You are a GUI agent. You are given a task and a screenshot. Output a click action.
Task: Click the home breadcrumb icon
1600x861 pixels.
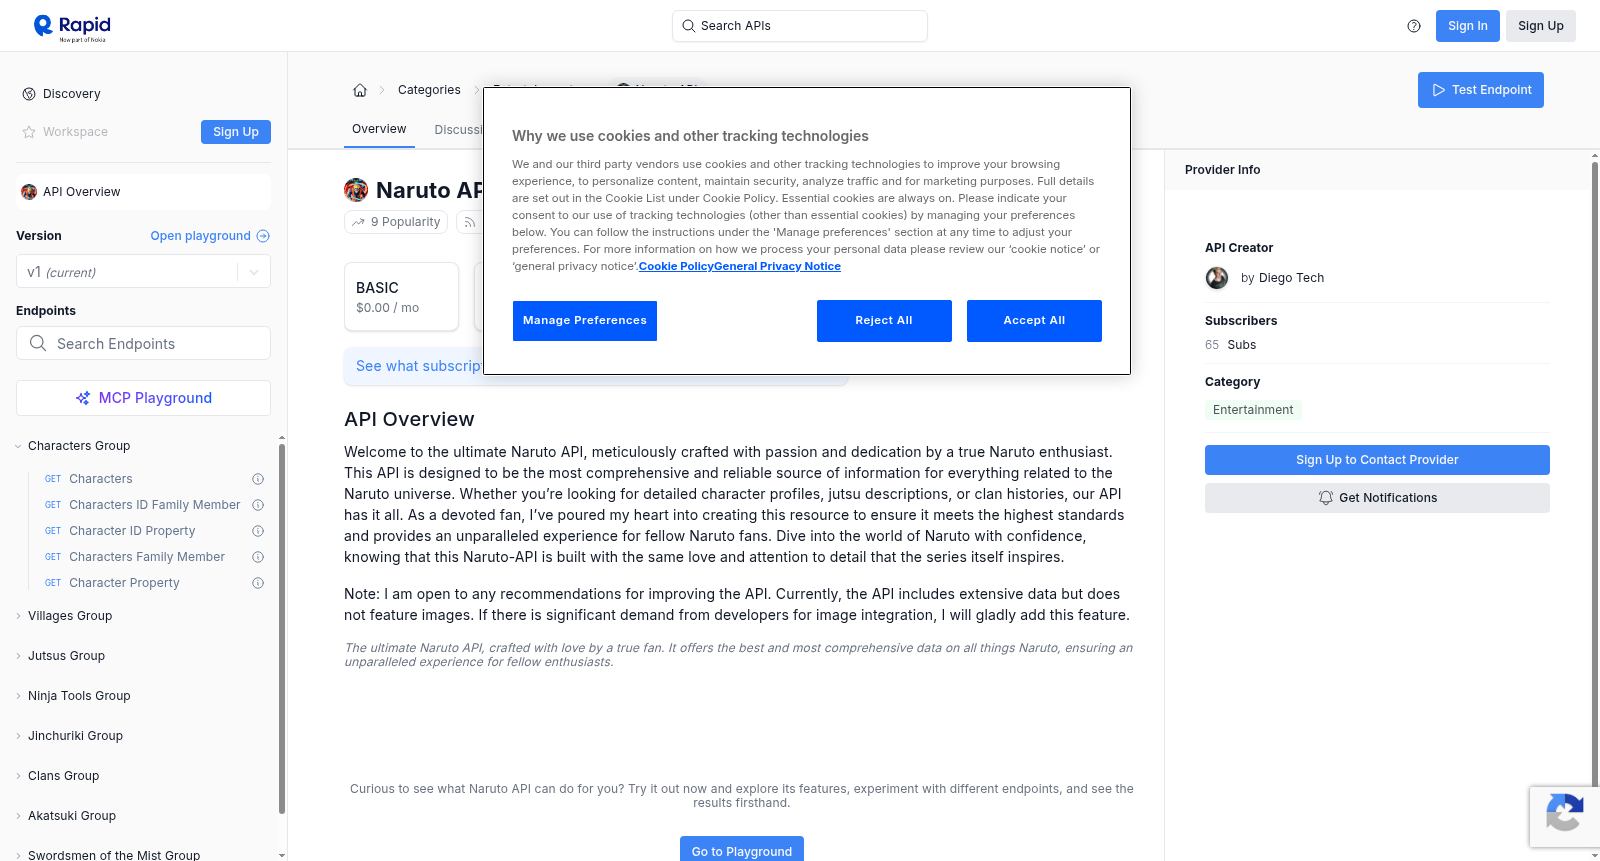tap(360, 90)
